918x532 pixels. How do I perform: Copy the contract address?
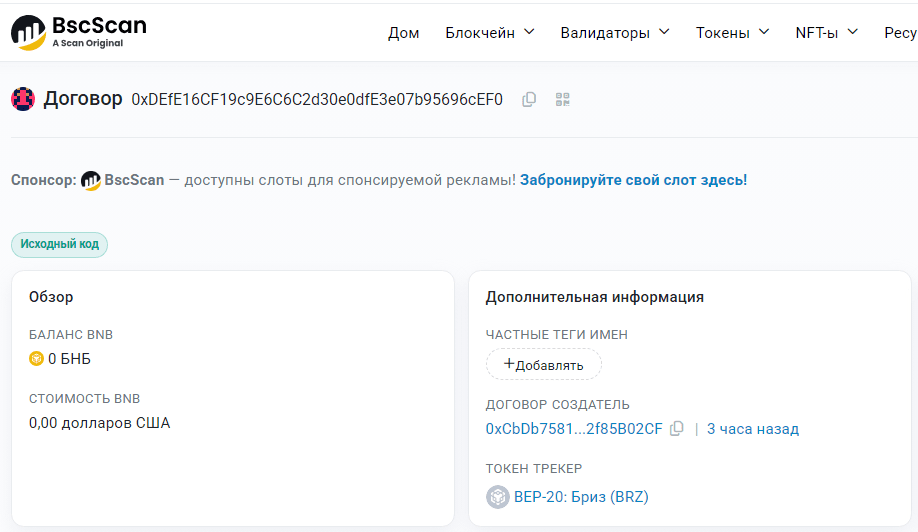pyautogui.click(x=529, y=99)
